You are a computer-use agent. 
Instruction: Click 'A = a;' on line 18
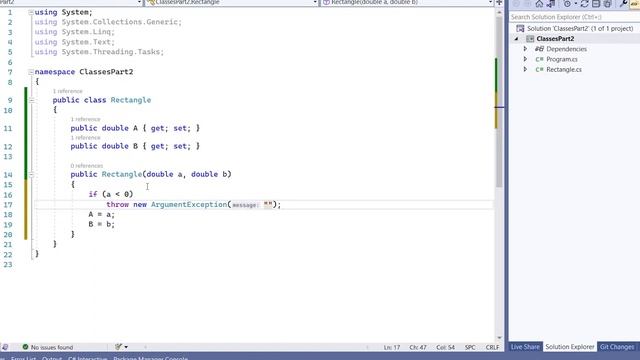pos(102,215)
